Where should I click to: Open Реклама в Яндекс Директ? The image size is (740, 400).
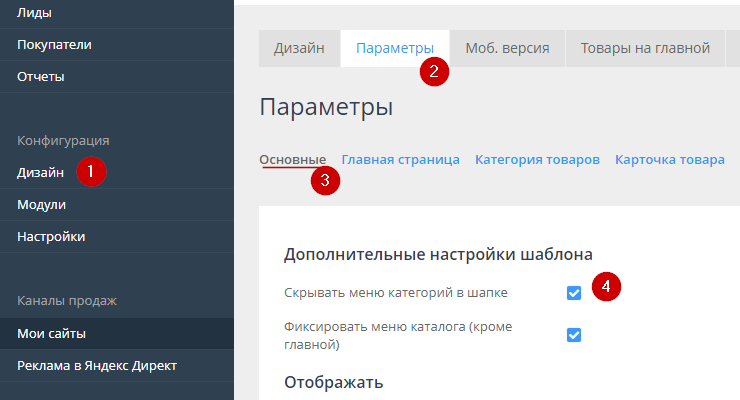97,365
